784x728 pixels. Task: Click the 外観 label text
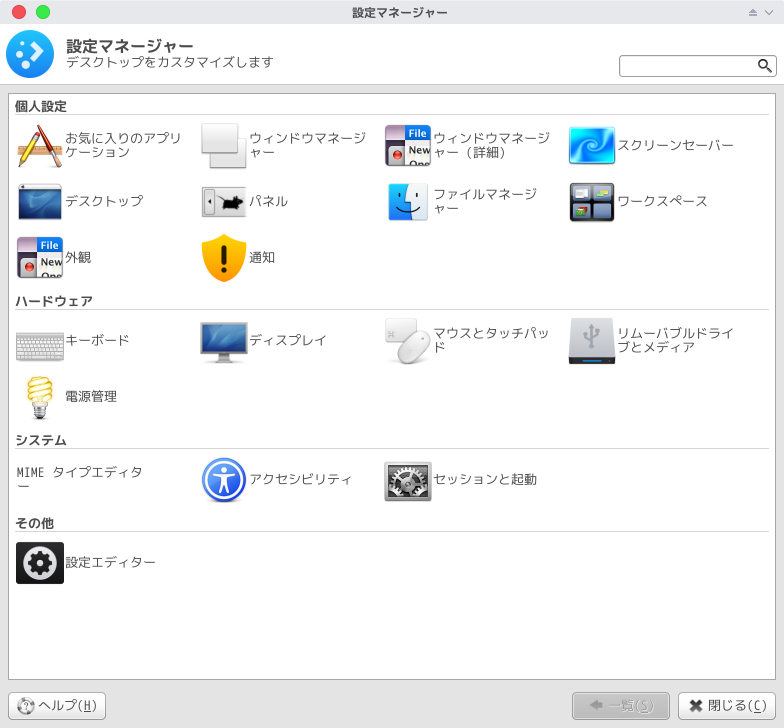pyautogui.click(x=78, y=257)
